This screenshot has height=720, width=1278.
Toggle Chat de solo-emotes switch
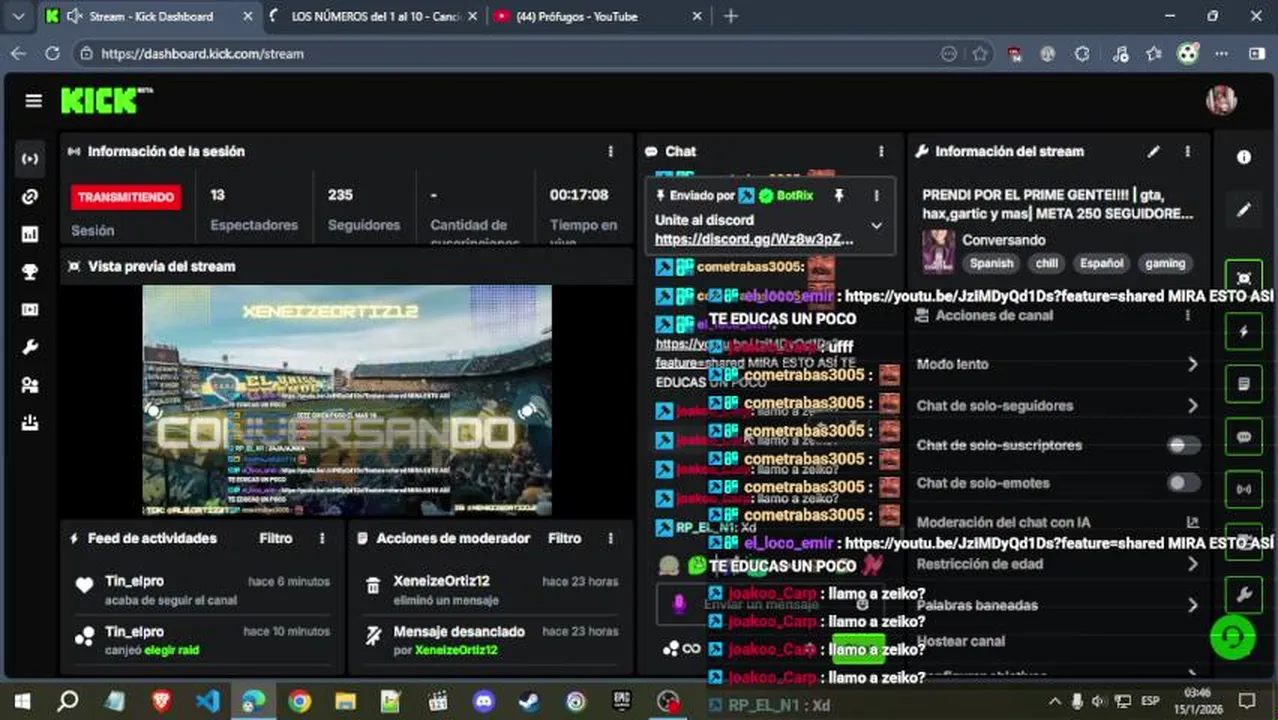(1184, 483)
